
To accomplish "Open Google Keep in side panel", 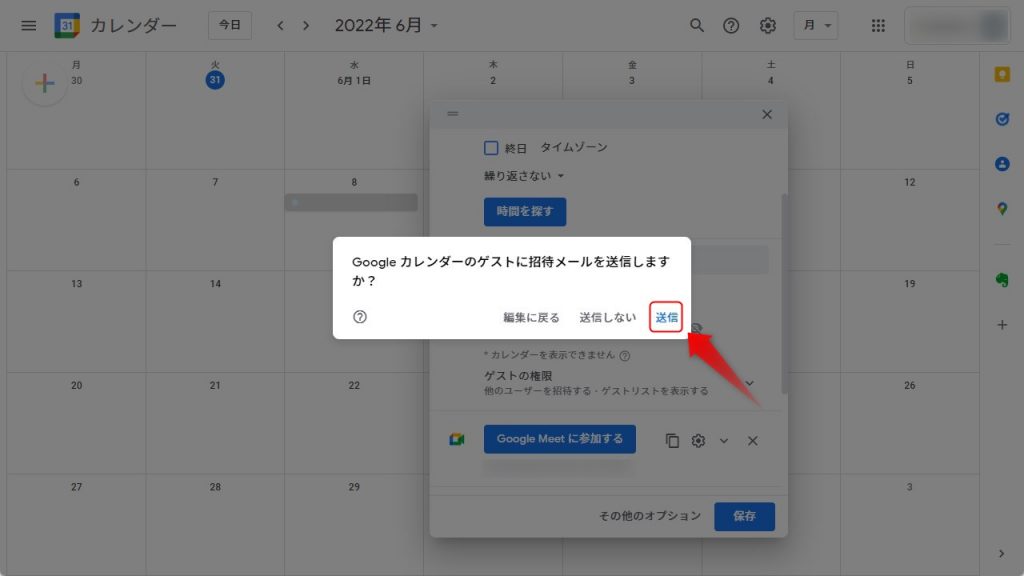I will tap(1002, 74).
